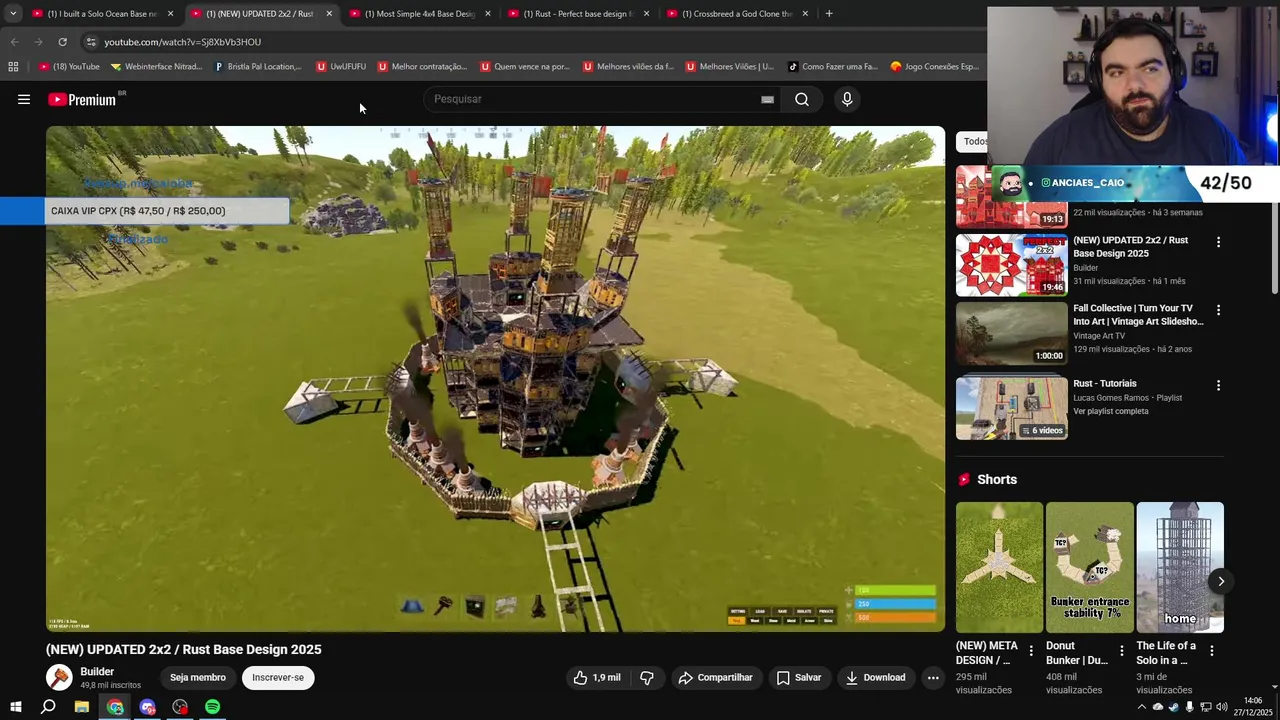Open Spotify from taskbar
This screenshot has width=1280, height=720.
[212, 707]
